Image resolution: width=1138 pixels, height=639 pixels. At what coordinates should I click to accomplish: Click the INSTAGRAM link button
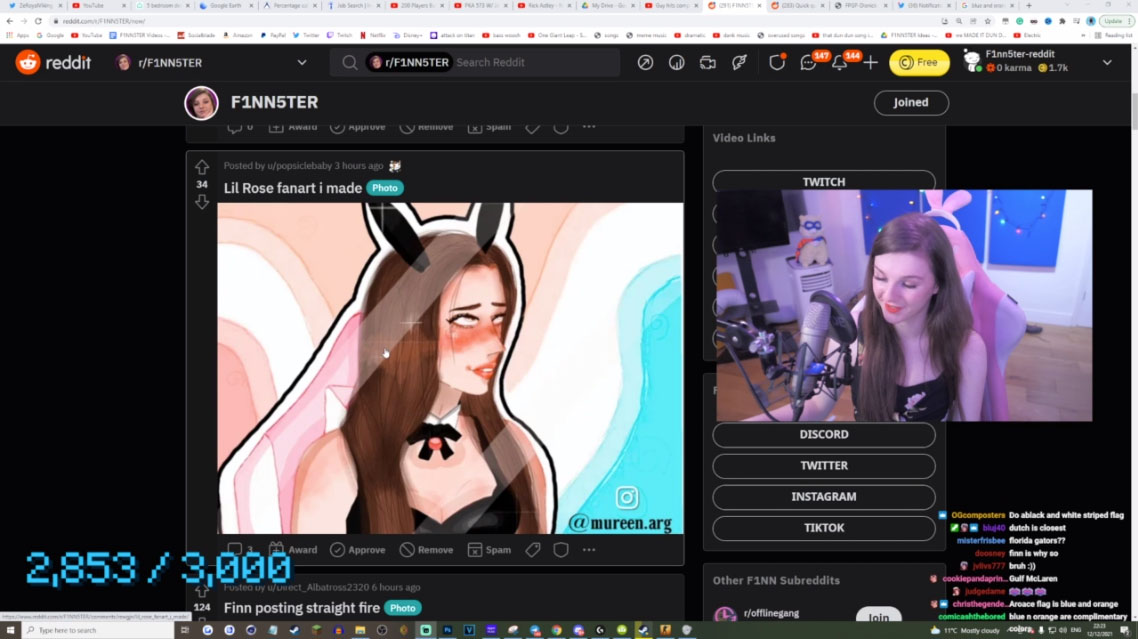[824, 497]
